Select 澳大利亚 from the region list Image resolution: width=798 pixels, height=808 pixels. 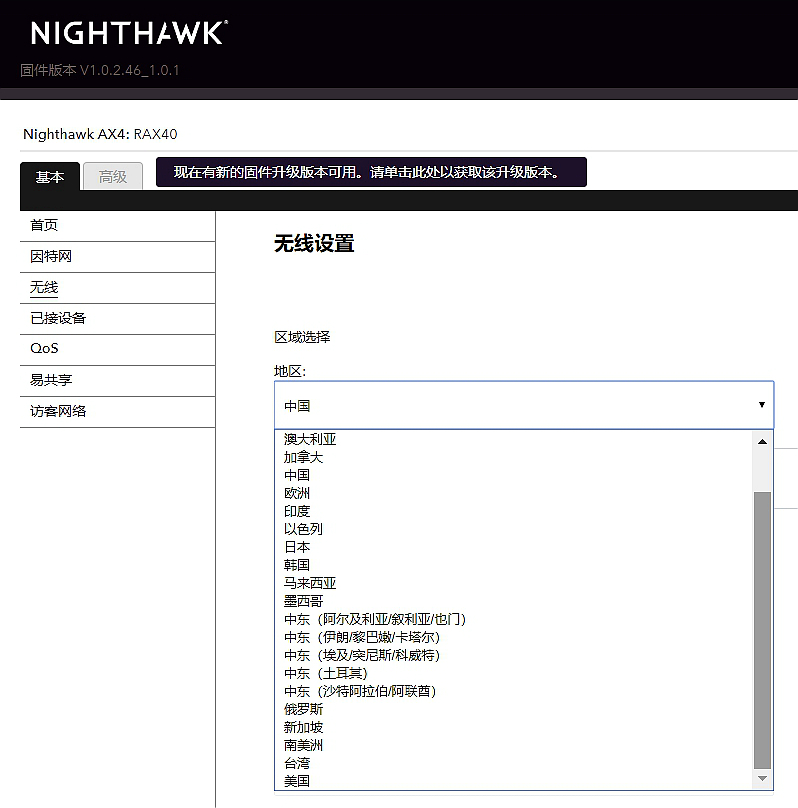[514, 439]
